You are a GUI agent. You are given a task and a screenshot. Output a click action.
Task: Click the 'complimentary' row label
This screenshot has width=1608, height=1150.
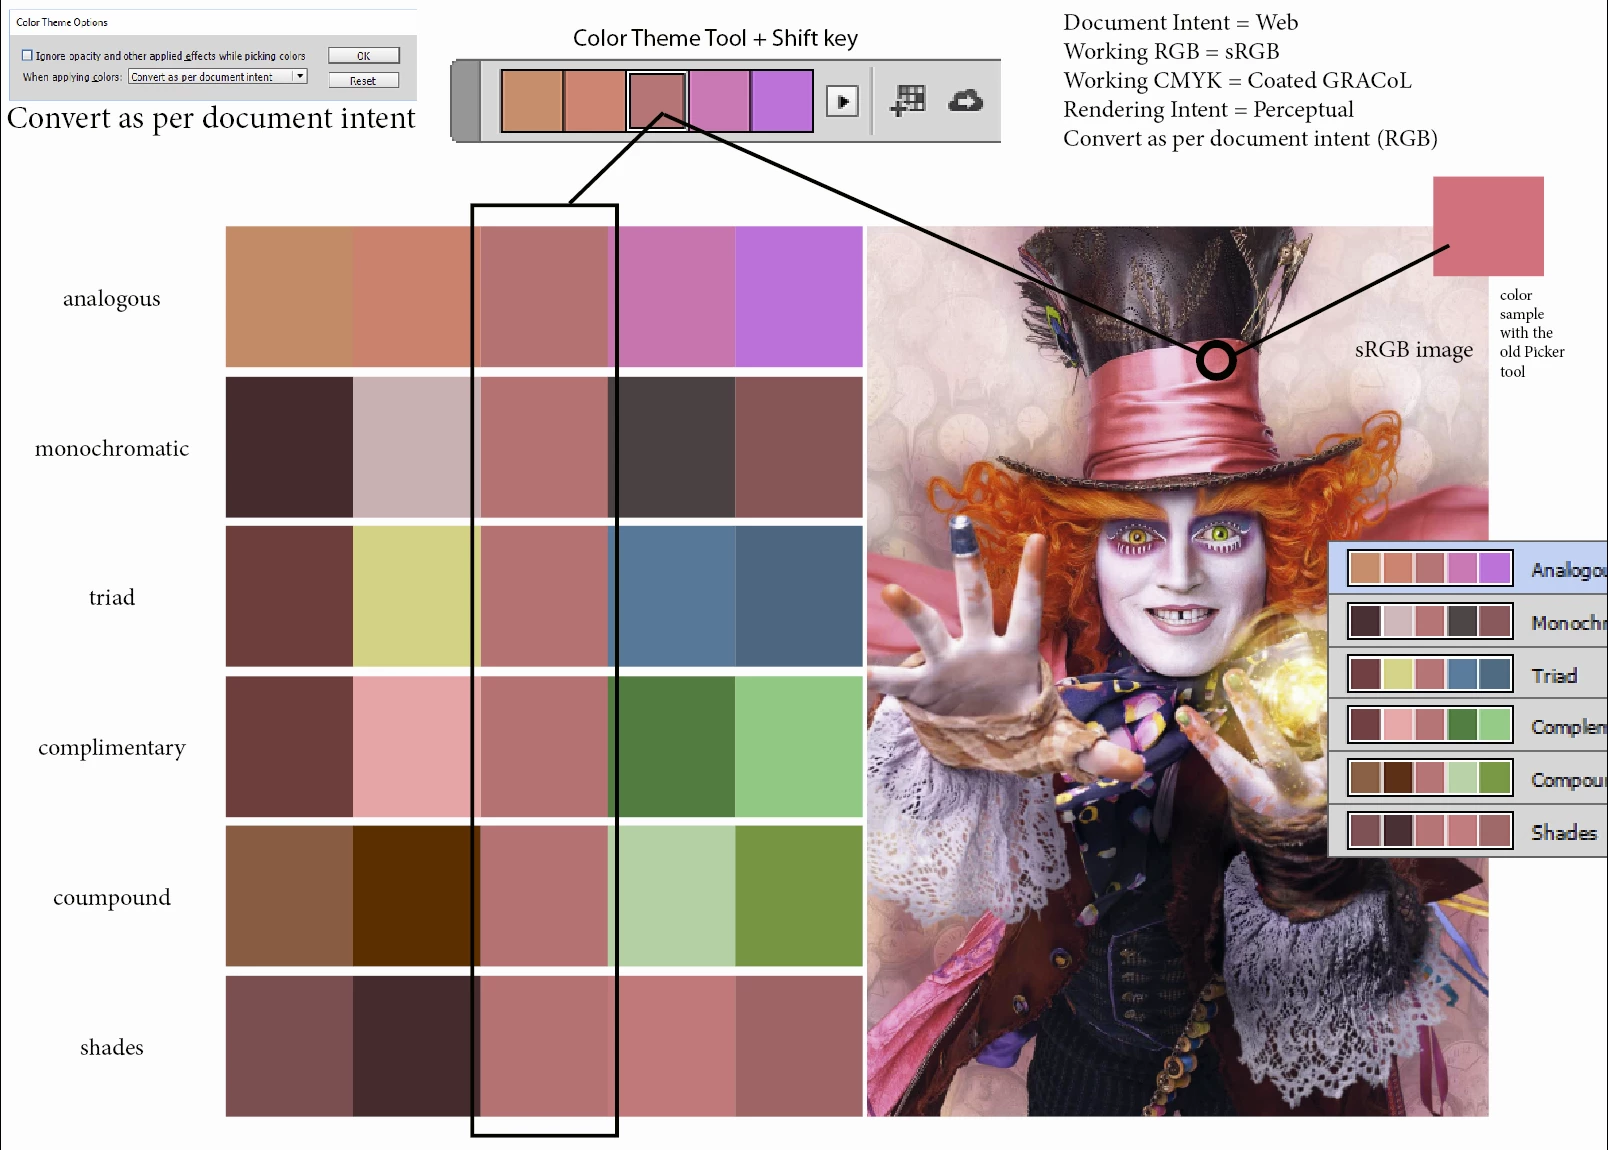112,748
